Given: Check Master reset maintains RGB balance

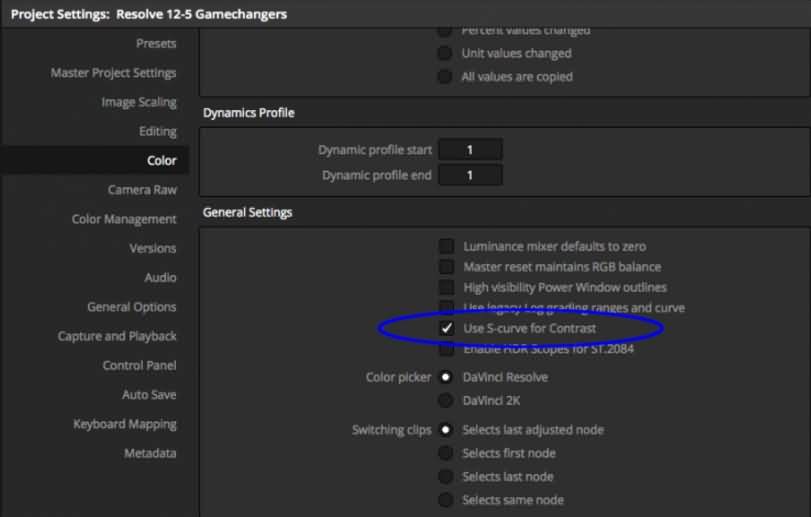Looking at the screenshot, I should [x=447, y=267].
